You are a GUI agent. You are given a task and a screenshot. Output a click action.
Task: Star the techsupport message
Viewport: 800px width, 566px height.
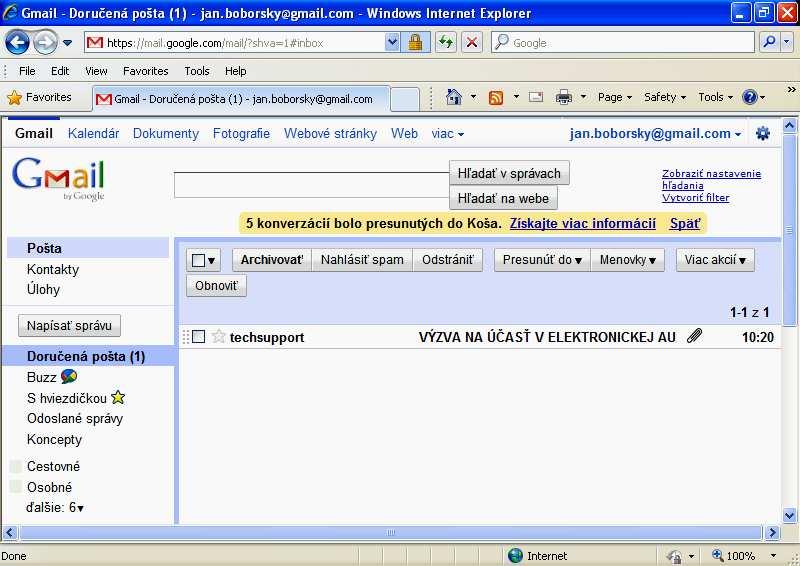[x=218, y=336]
